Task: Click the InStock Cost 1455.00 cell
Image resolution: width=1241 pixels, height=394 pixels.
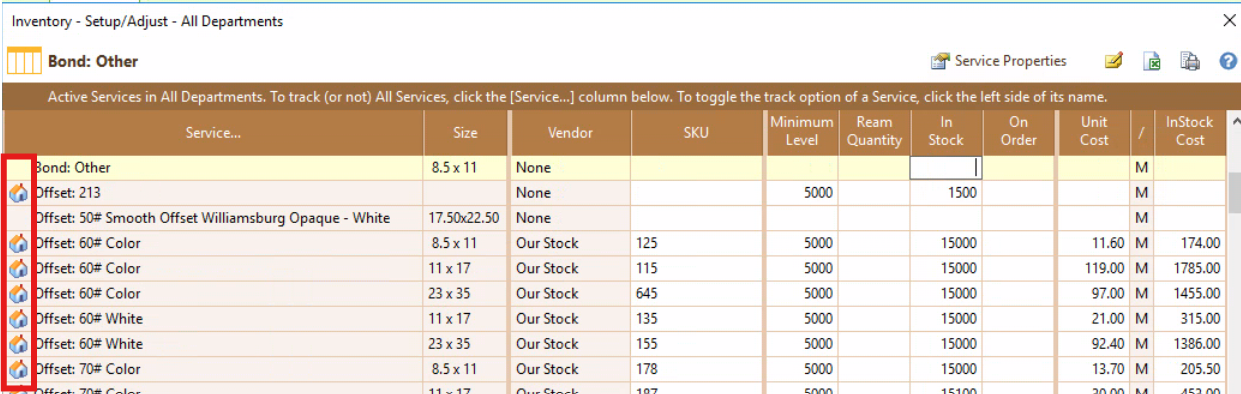Action: click(1190, 293)
